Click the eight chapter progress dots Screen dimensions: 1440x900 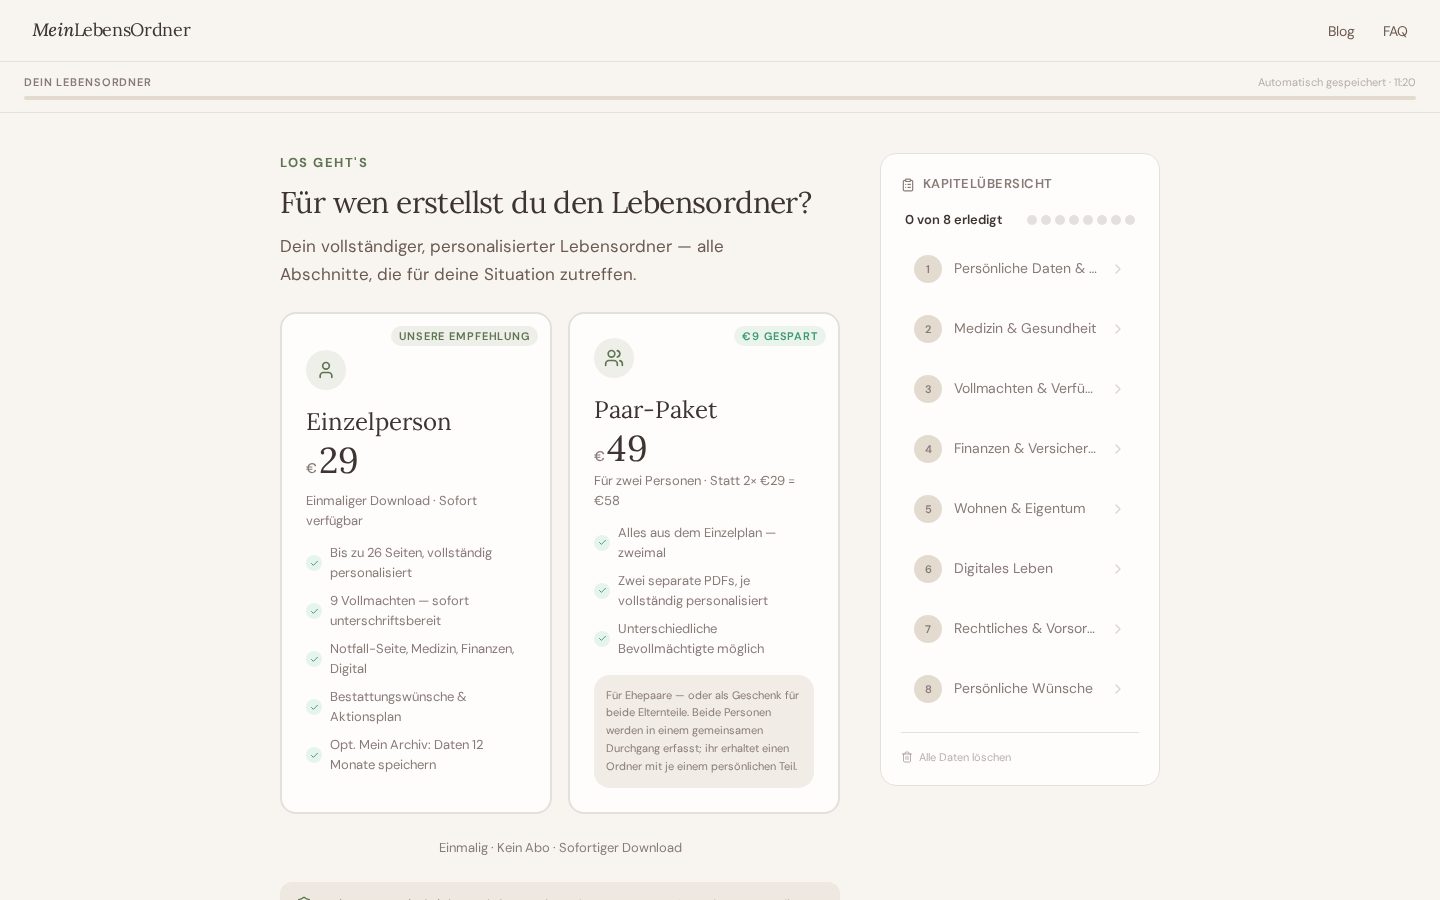pyautogui.click(x=1081, y=220)
